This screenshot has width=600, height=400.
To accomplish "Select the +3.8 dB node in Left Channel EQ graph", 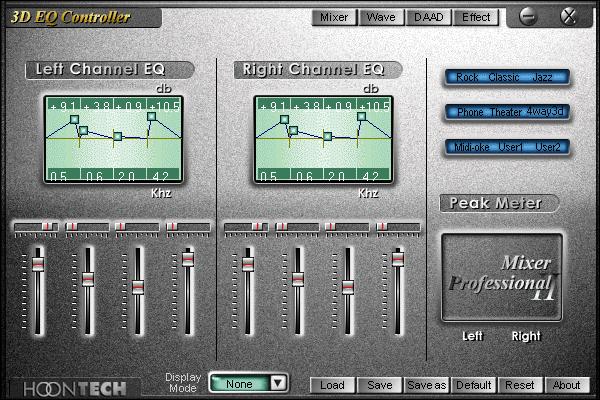I will point(83,131).
